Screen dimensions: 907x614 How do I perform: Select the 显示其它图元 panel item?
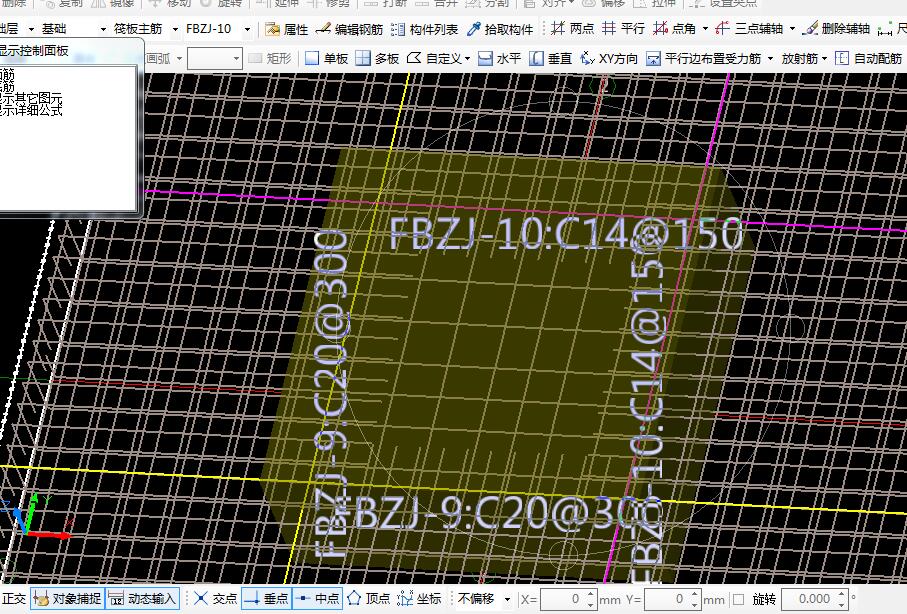point(31,99)
